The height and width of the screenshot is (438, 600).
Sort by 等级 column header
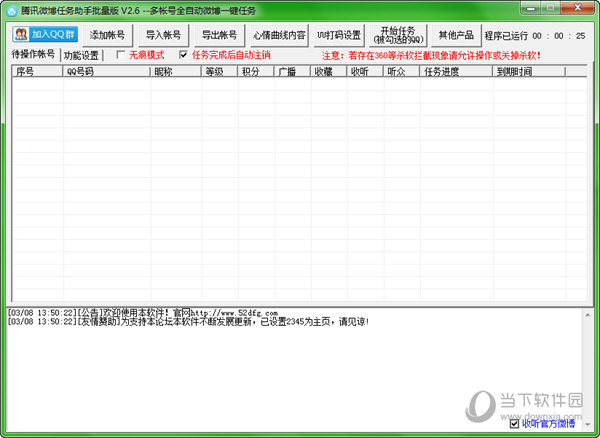[x=220, y=72]
